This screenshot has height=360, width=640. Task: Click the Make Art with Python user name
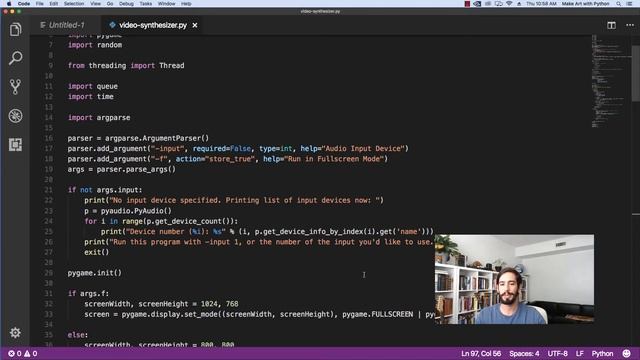point(585,4)
